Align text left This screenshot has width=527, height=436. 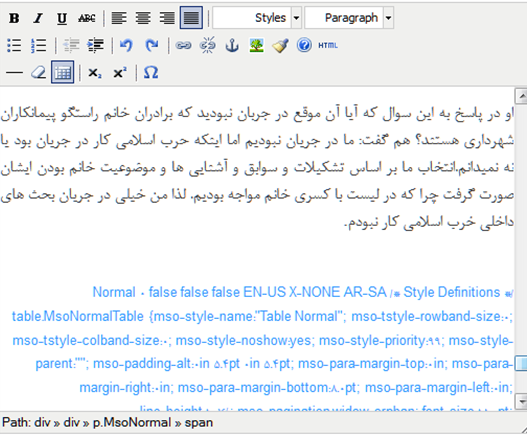point(119,18)
